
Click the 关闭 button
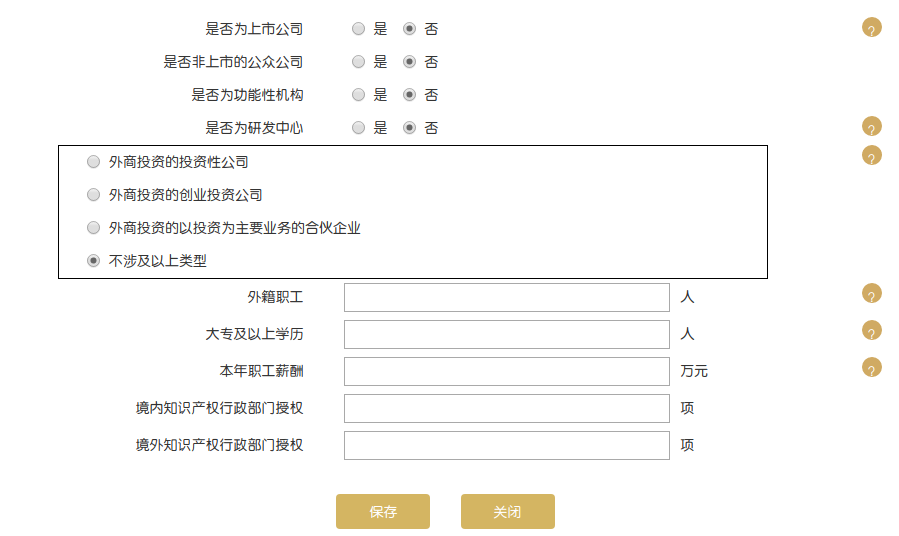(x=508, y=511)
